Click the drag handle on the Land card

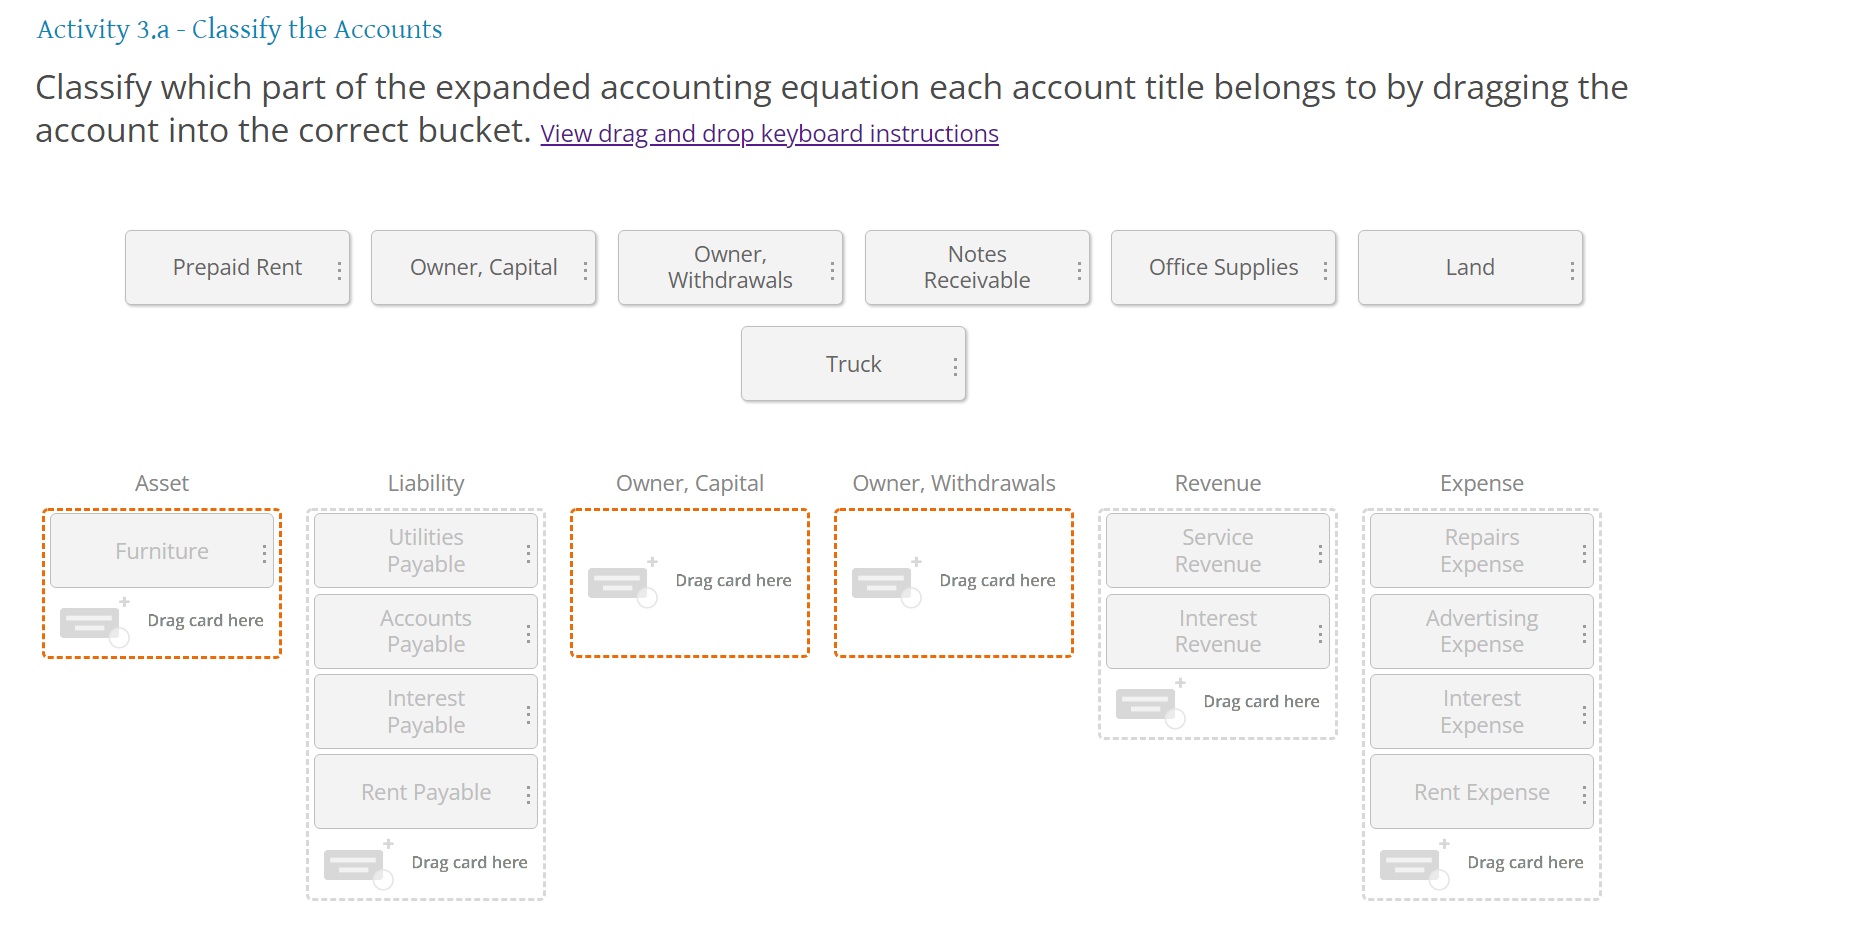point(1572,270)
